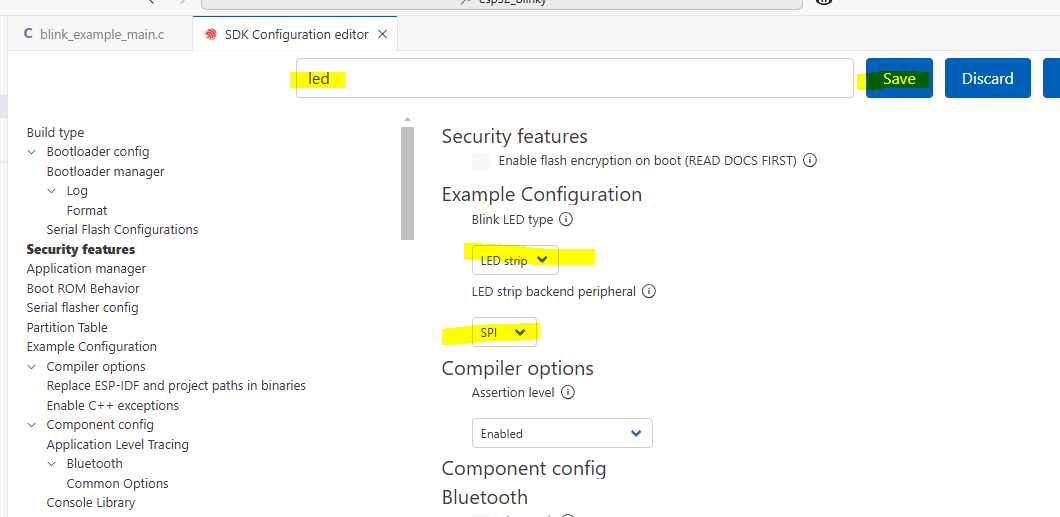The height and width of the screenshot is (517, 1060).
Task: Close the SDK Configuration editor tab
Action: point(381,35)
